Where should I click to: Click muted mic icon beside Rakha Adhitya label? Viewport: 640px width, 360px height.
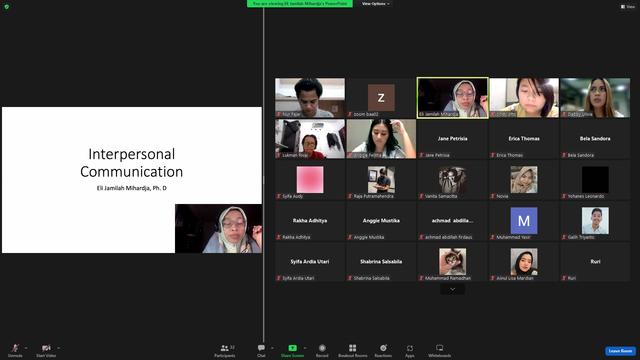point(279,237)
